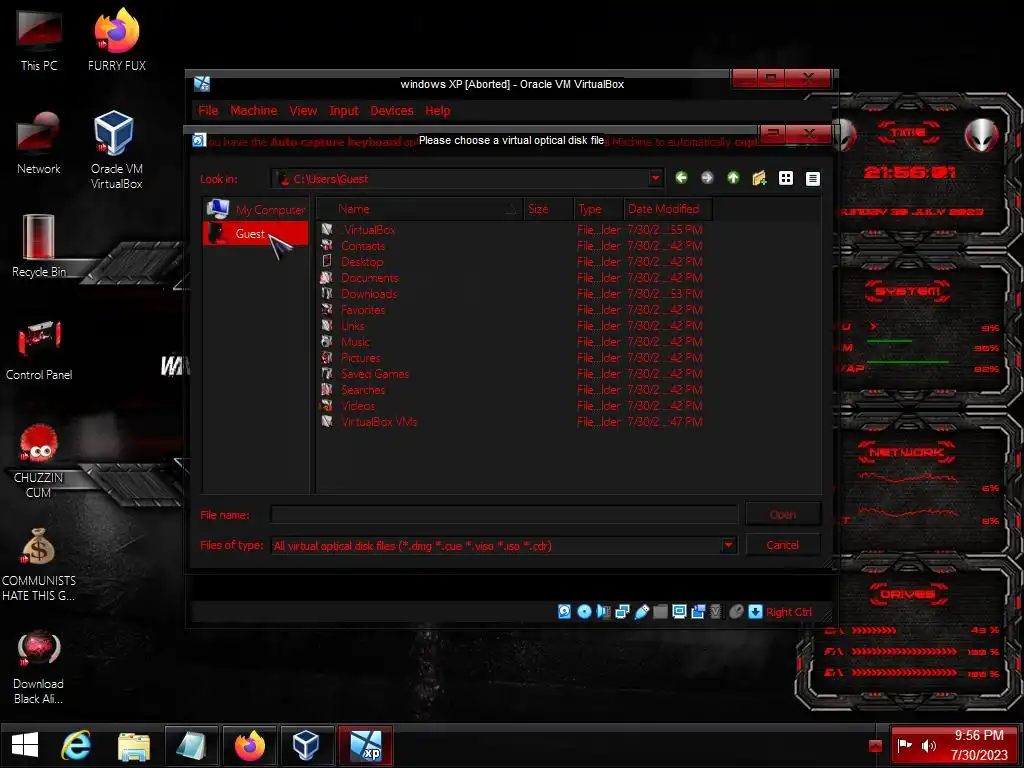Open Network desktop icon

point(39,142)
